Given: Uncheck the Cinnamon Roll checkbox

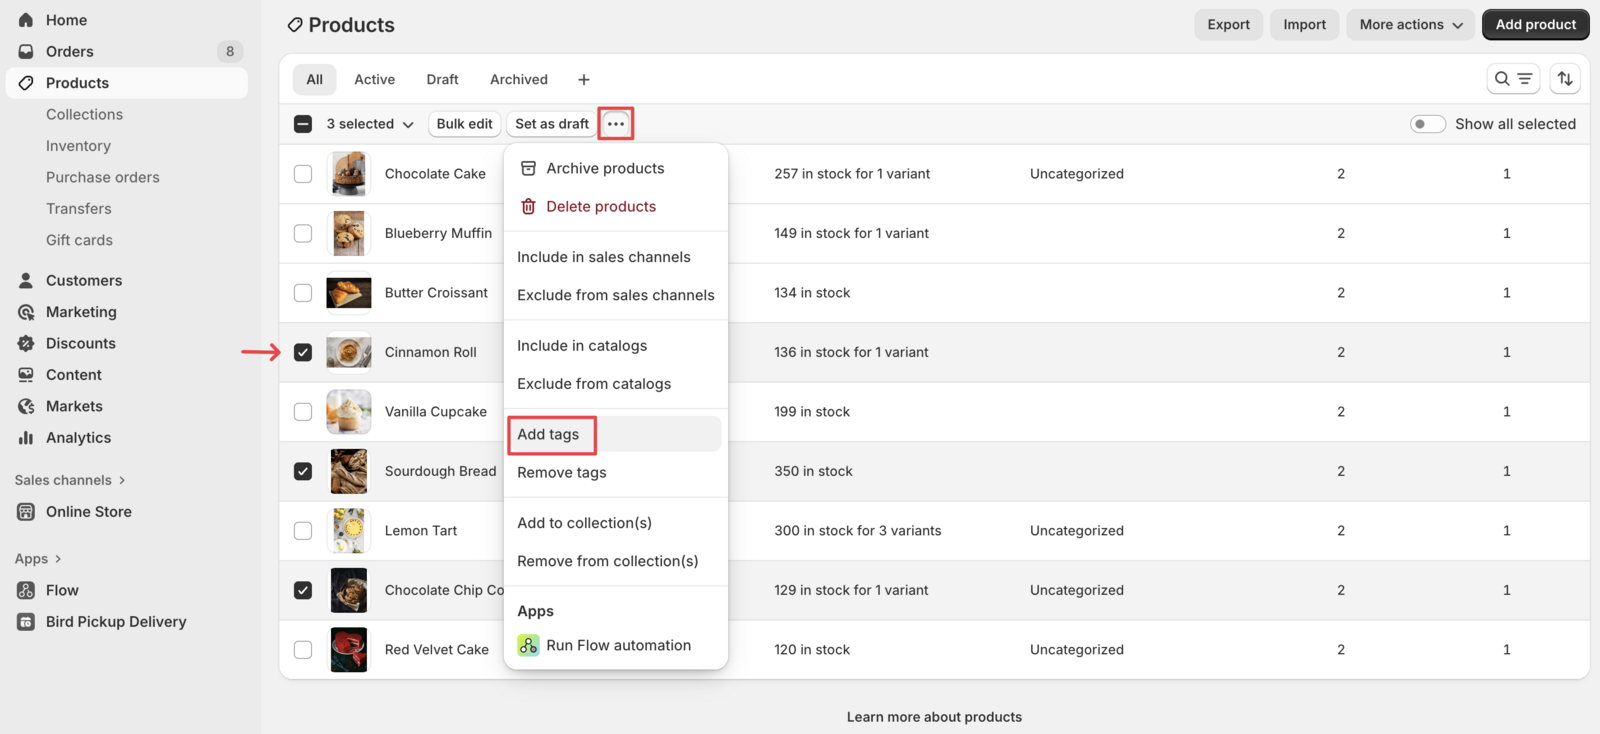Looking at the screenshot, I should pos(303,352).
